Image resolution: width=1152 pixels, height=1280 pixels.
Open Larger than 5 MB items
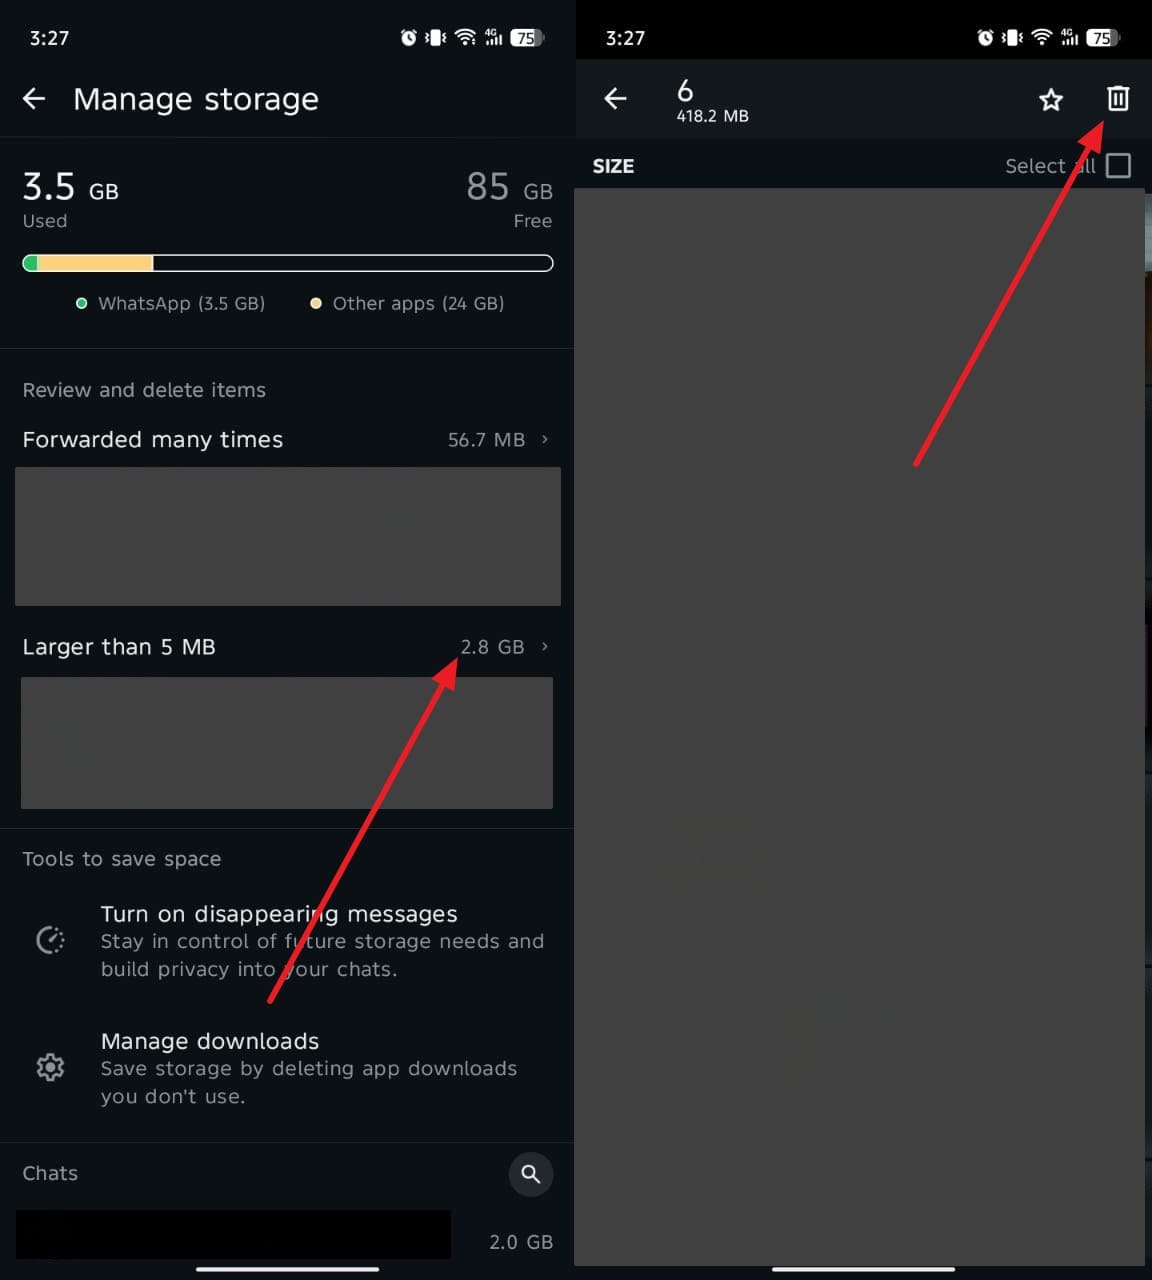point(119,647)
